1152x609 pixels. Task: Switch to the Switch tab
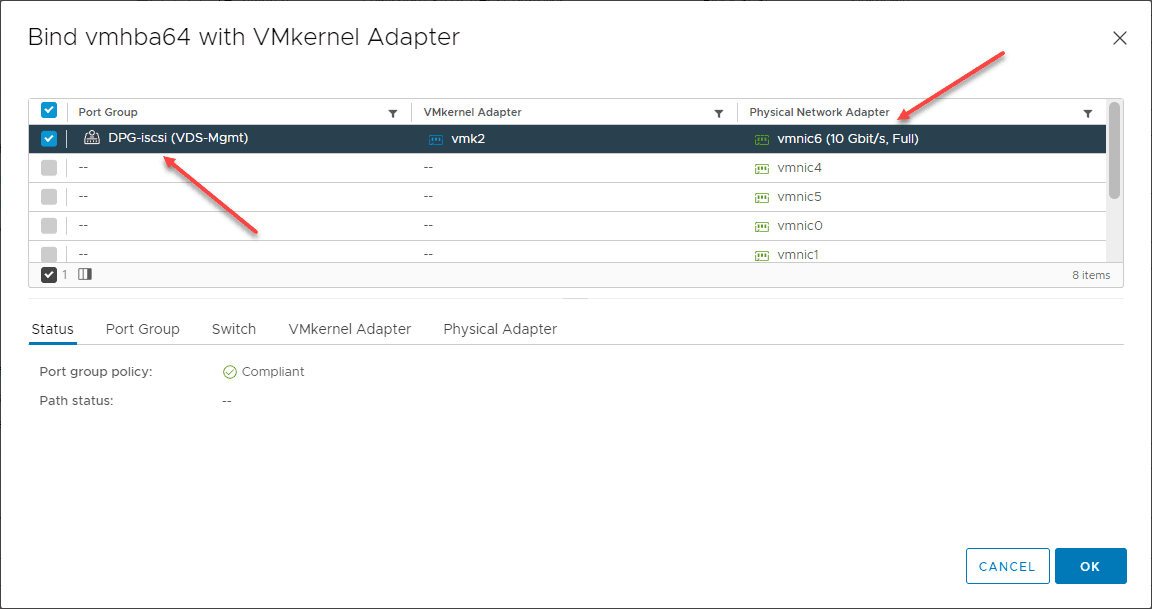[234, 329]
